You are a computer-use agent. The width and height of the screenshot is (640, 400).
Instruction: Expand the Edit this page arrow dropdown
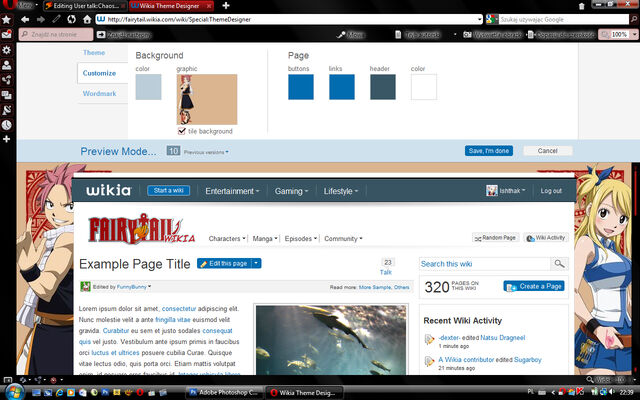[256, 264]
